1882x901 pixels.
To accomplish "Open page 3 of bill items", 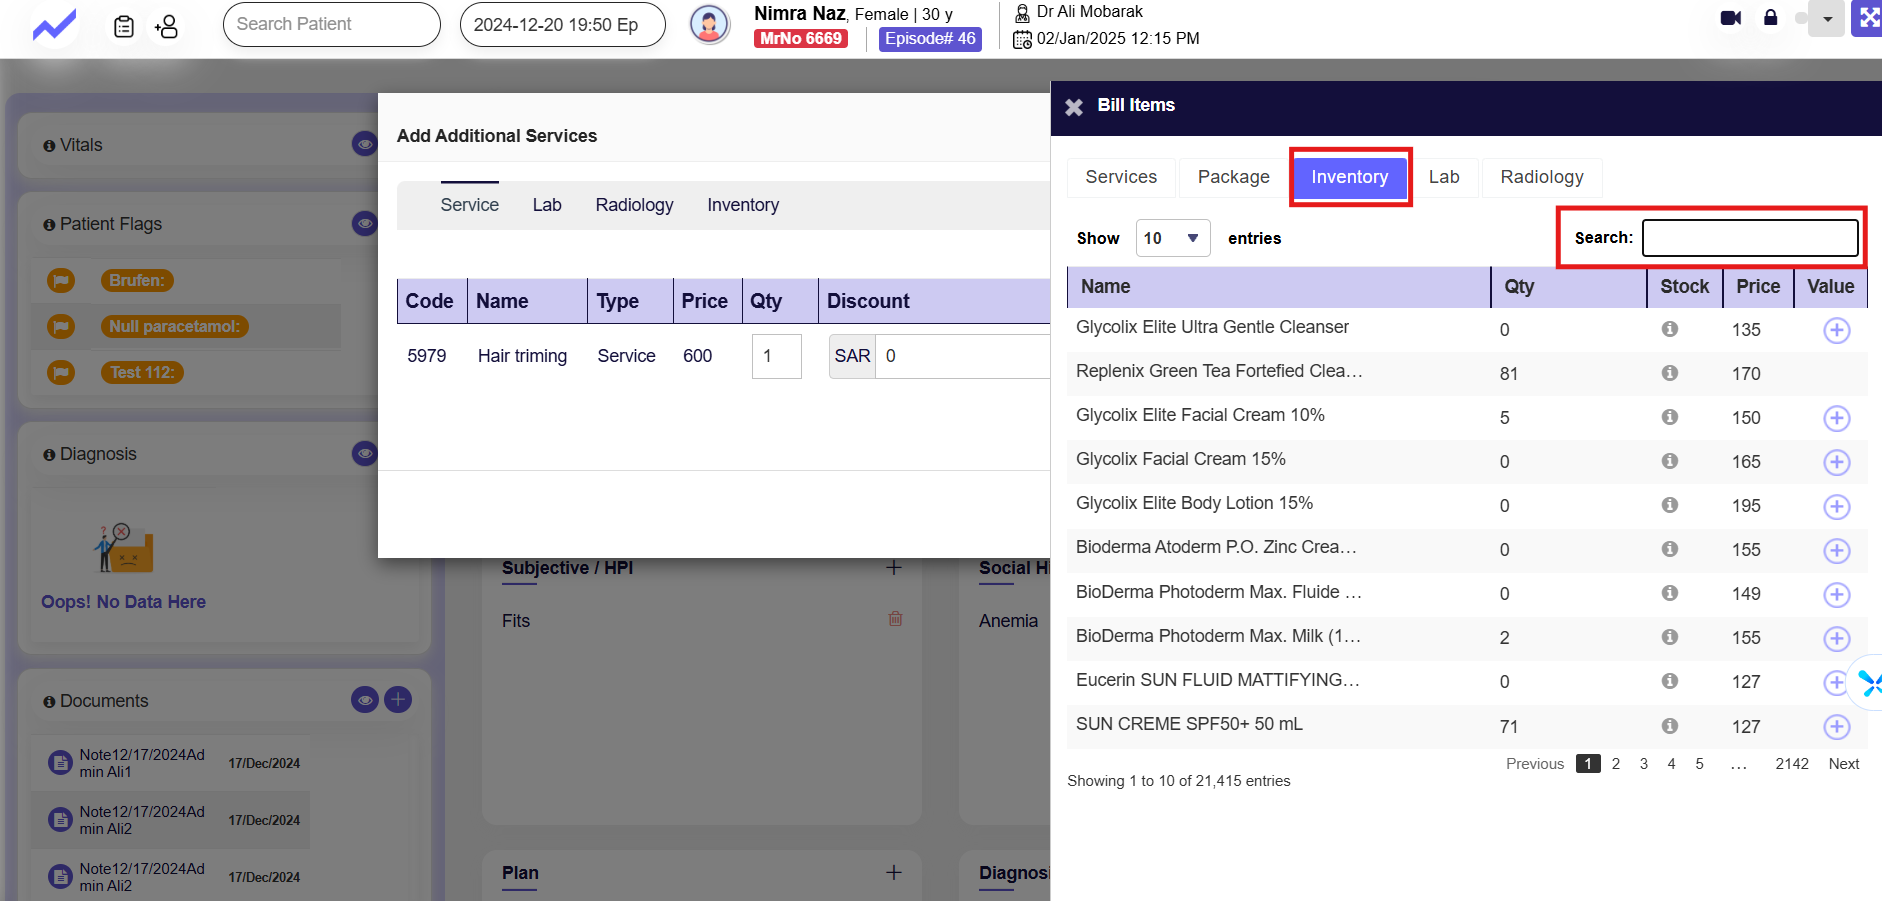I will [x=1643, y=764].
